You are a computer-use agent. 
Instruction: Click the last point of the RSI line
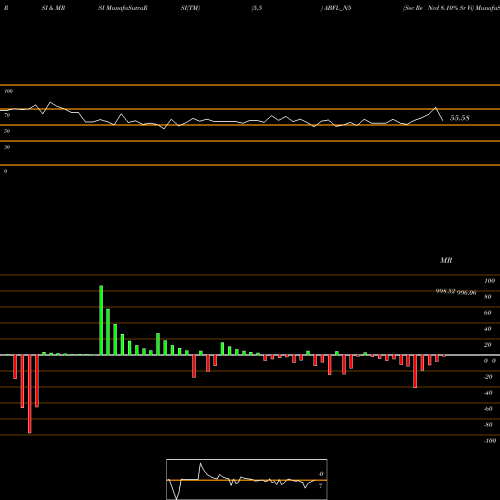click(443, 120)
